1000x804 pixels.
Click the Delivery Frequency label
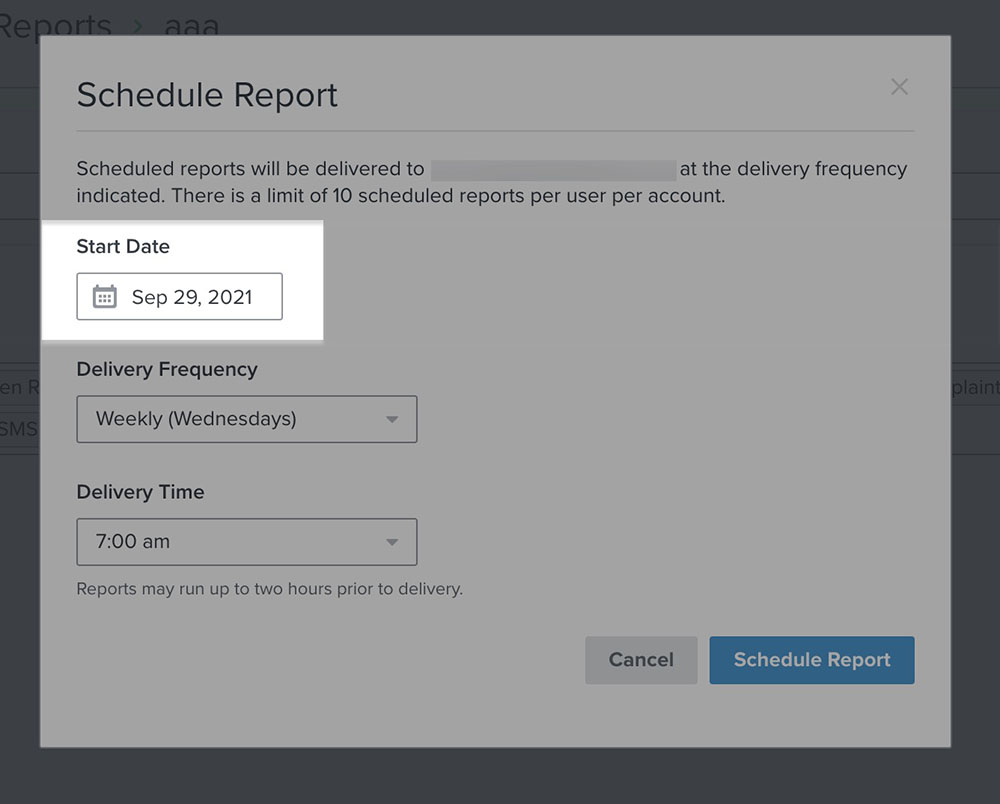[167, 369]
